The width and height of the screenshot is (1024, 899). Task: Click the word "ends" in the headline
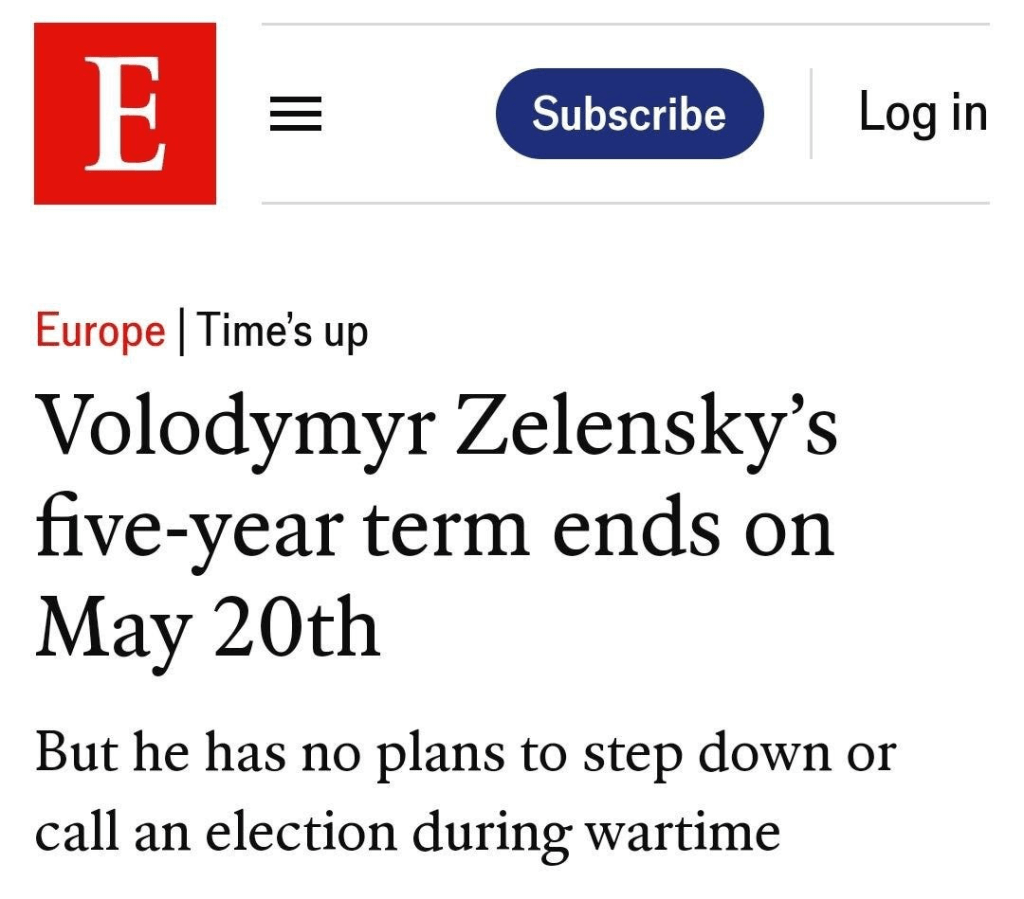point(635,529)
